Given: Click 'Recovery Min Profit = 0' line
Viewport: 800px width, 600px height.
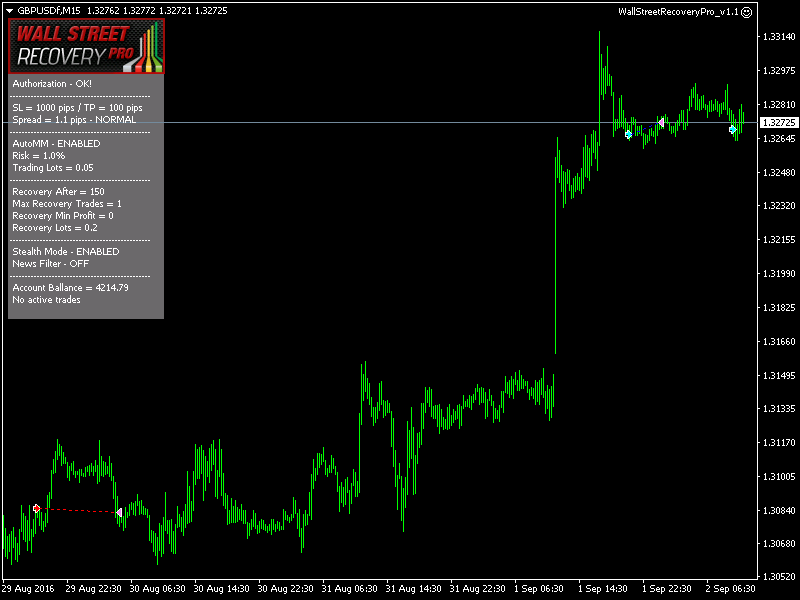Looking at the screenshot, I should click(x=63, y=216).
